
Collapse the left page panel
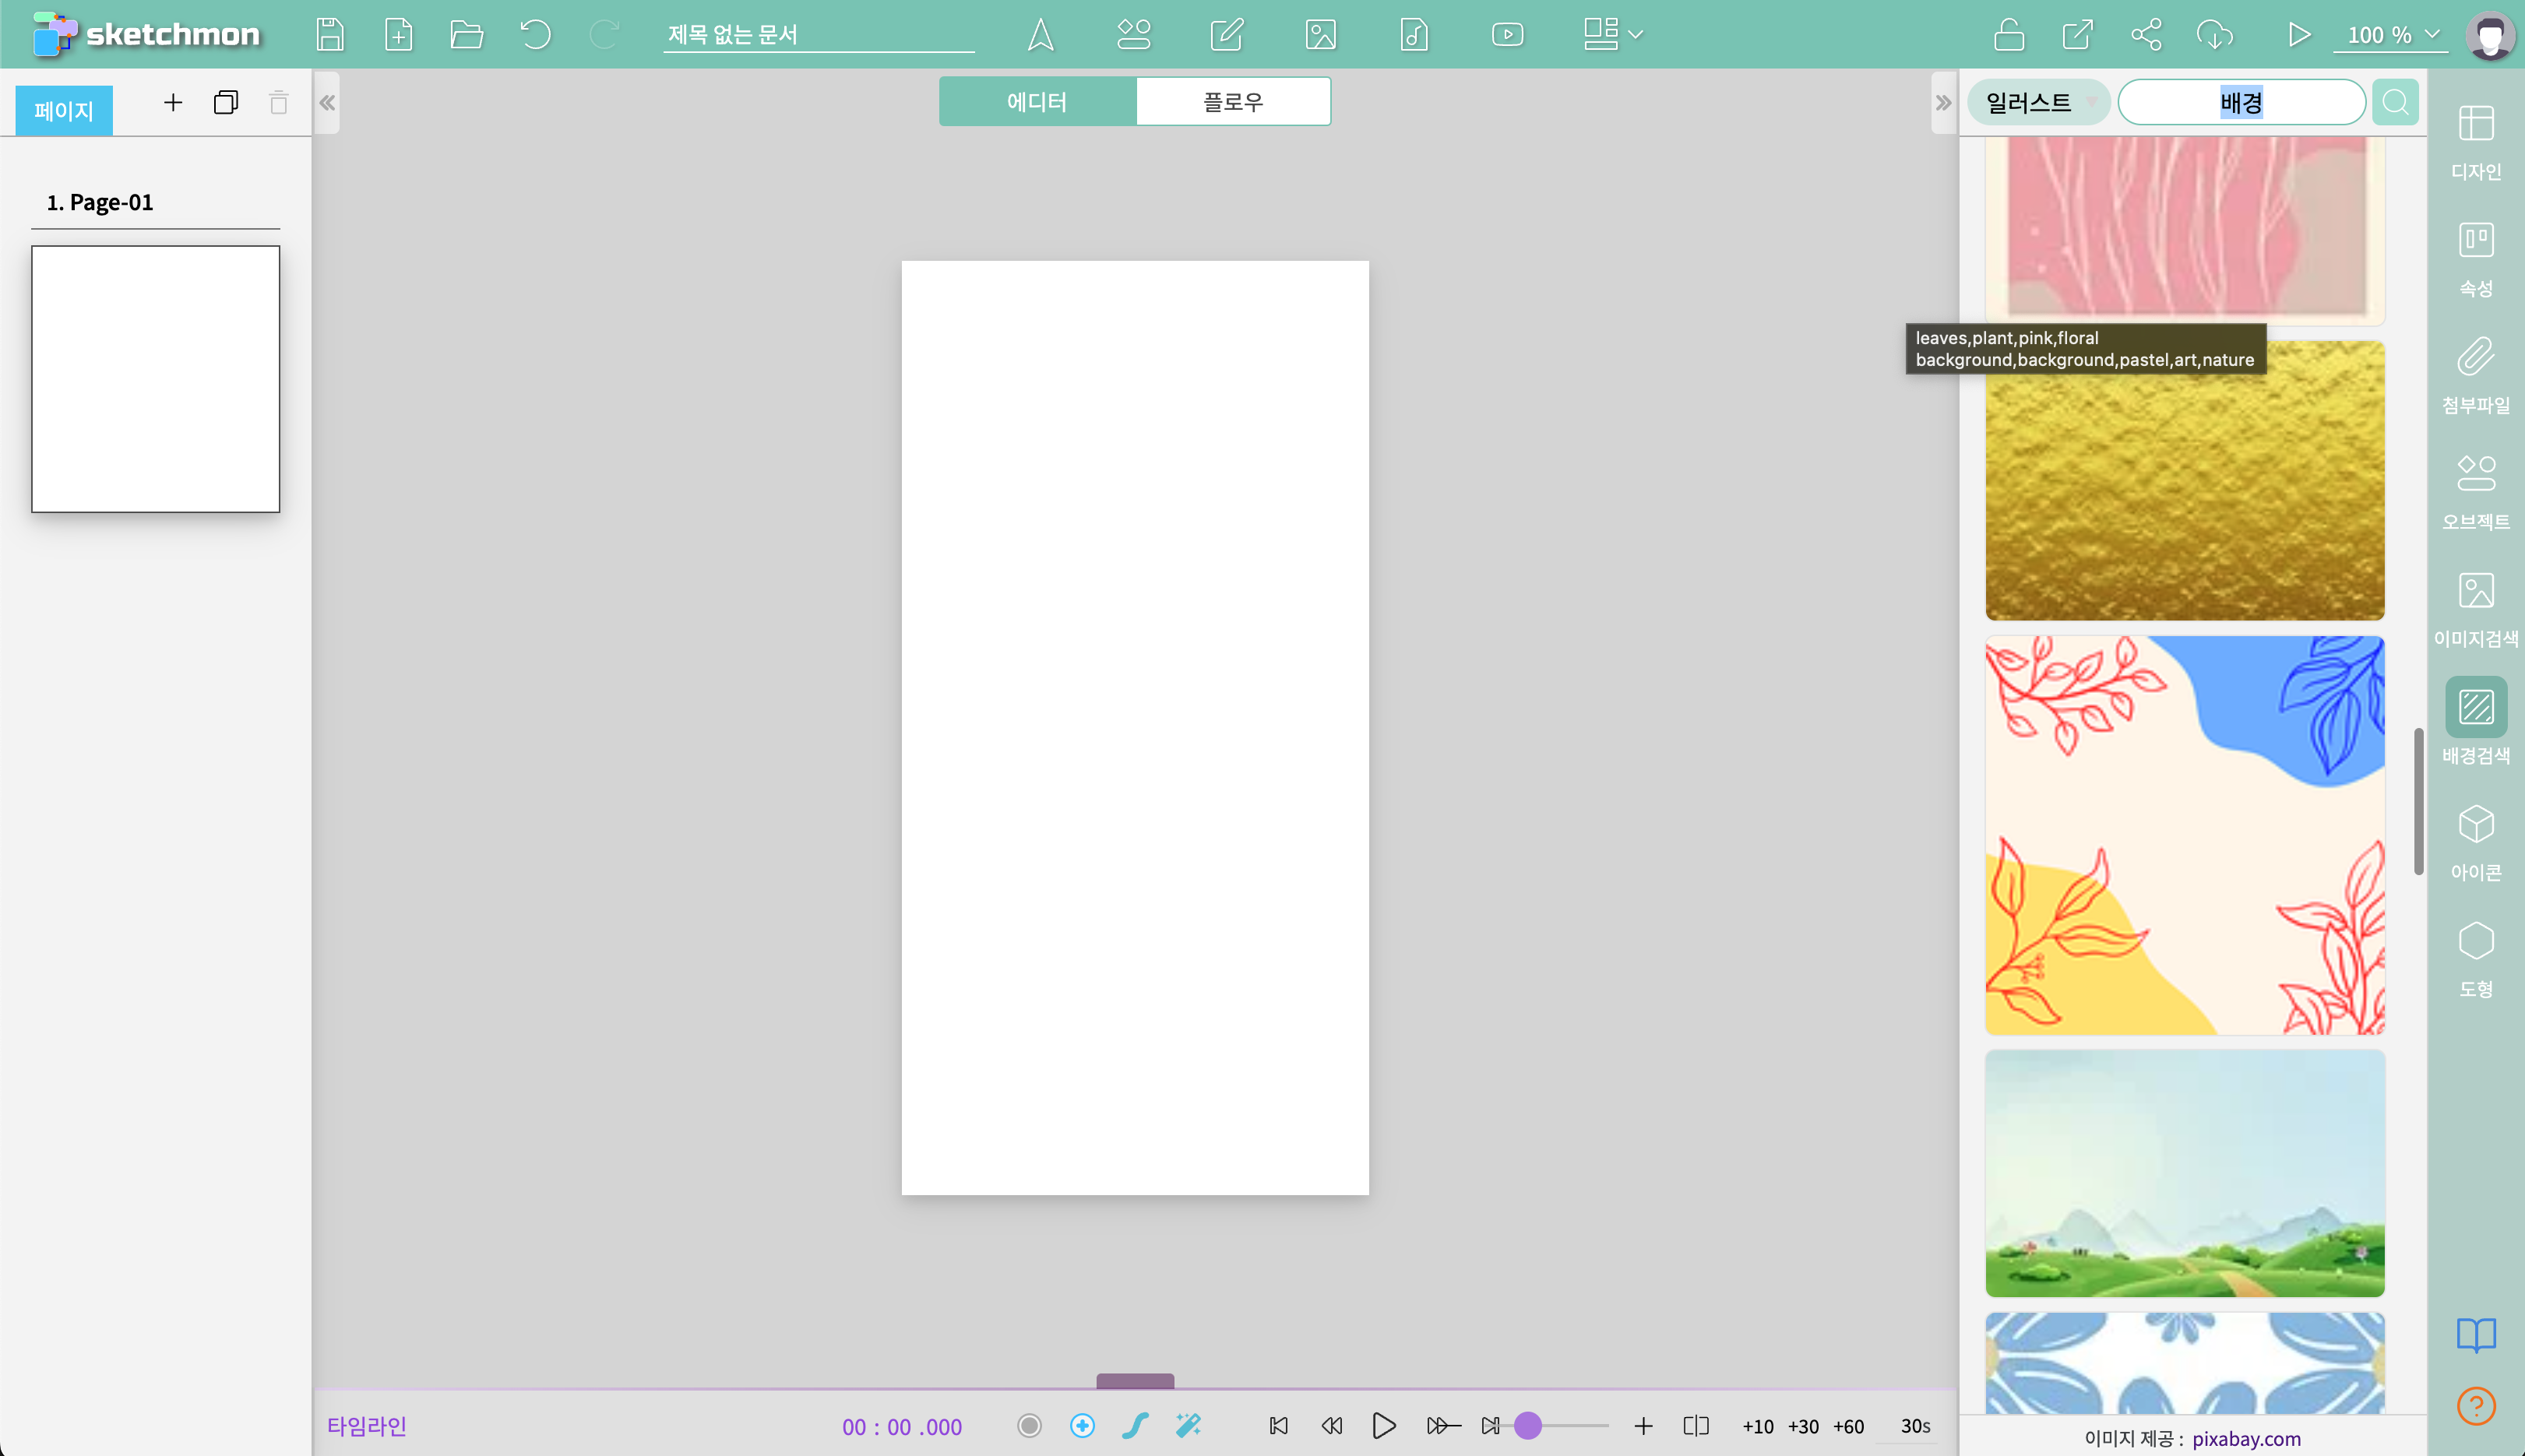point(327,102)
